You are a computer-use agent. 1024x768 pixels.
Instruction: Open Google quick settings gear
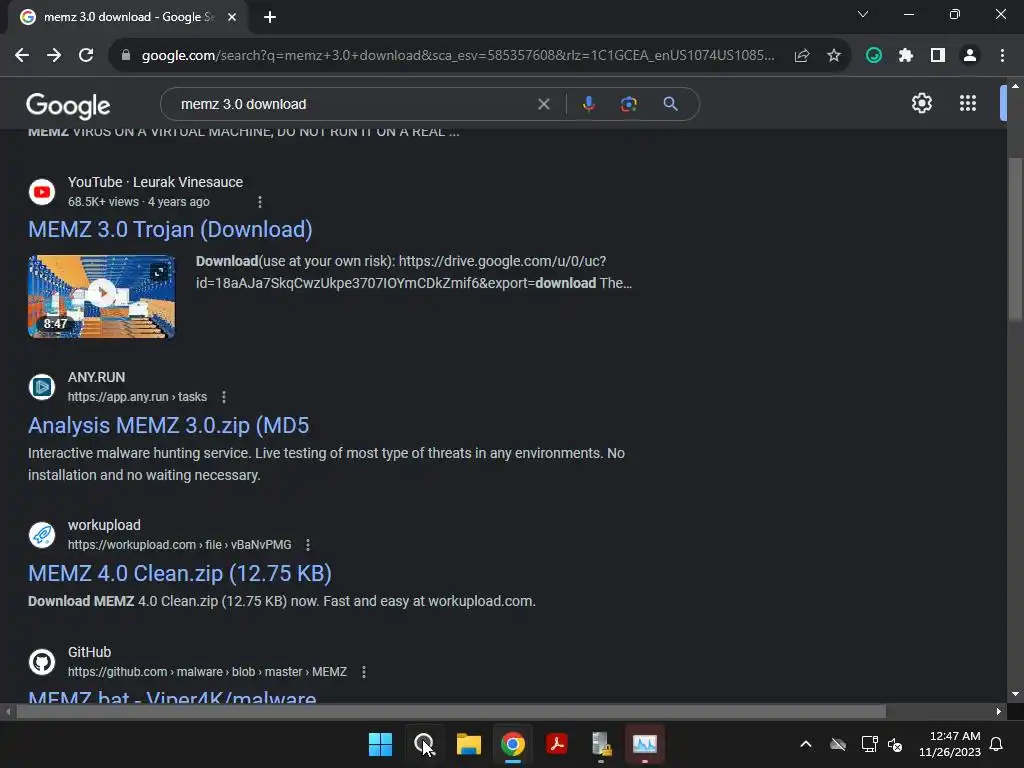(921, 103)
